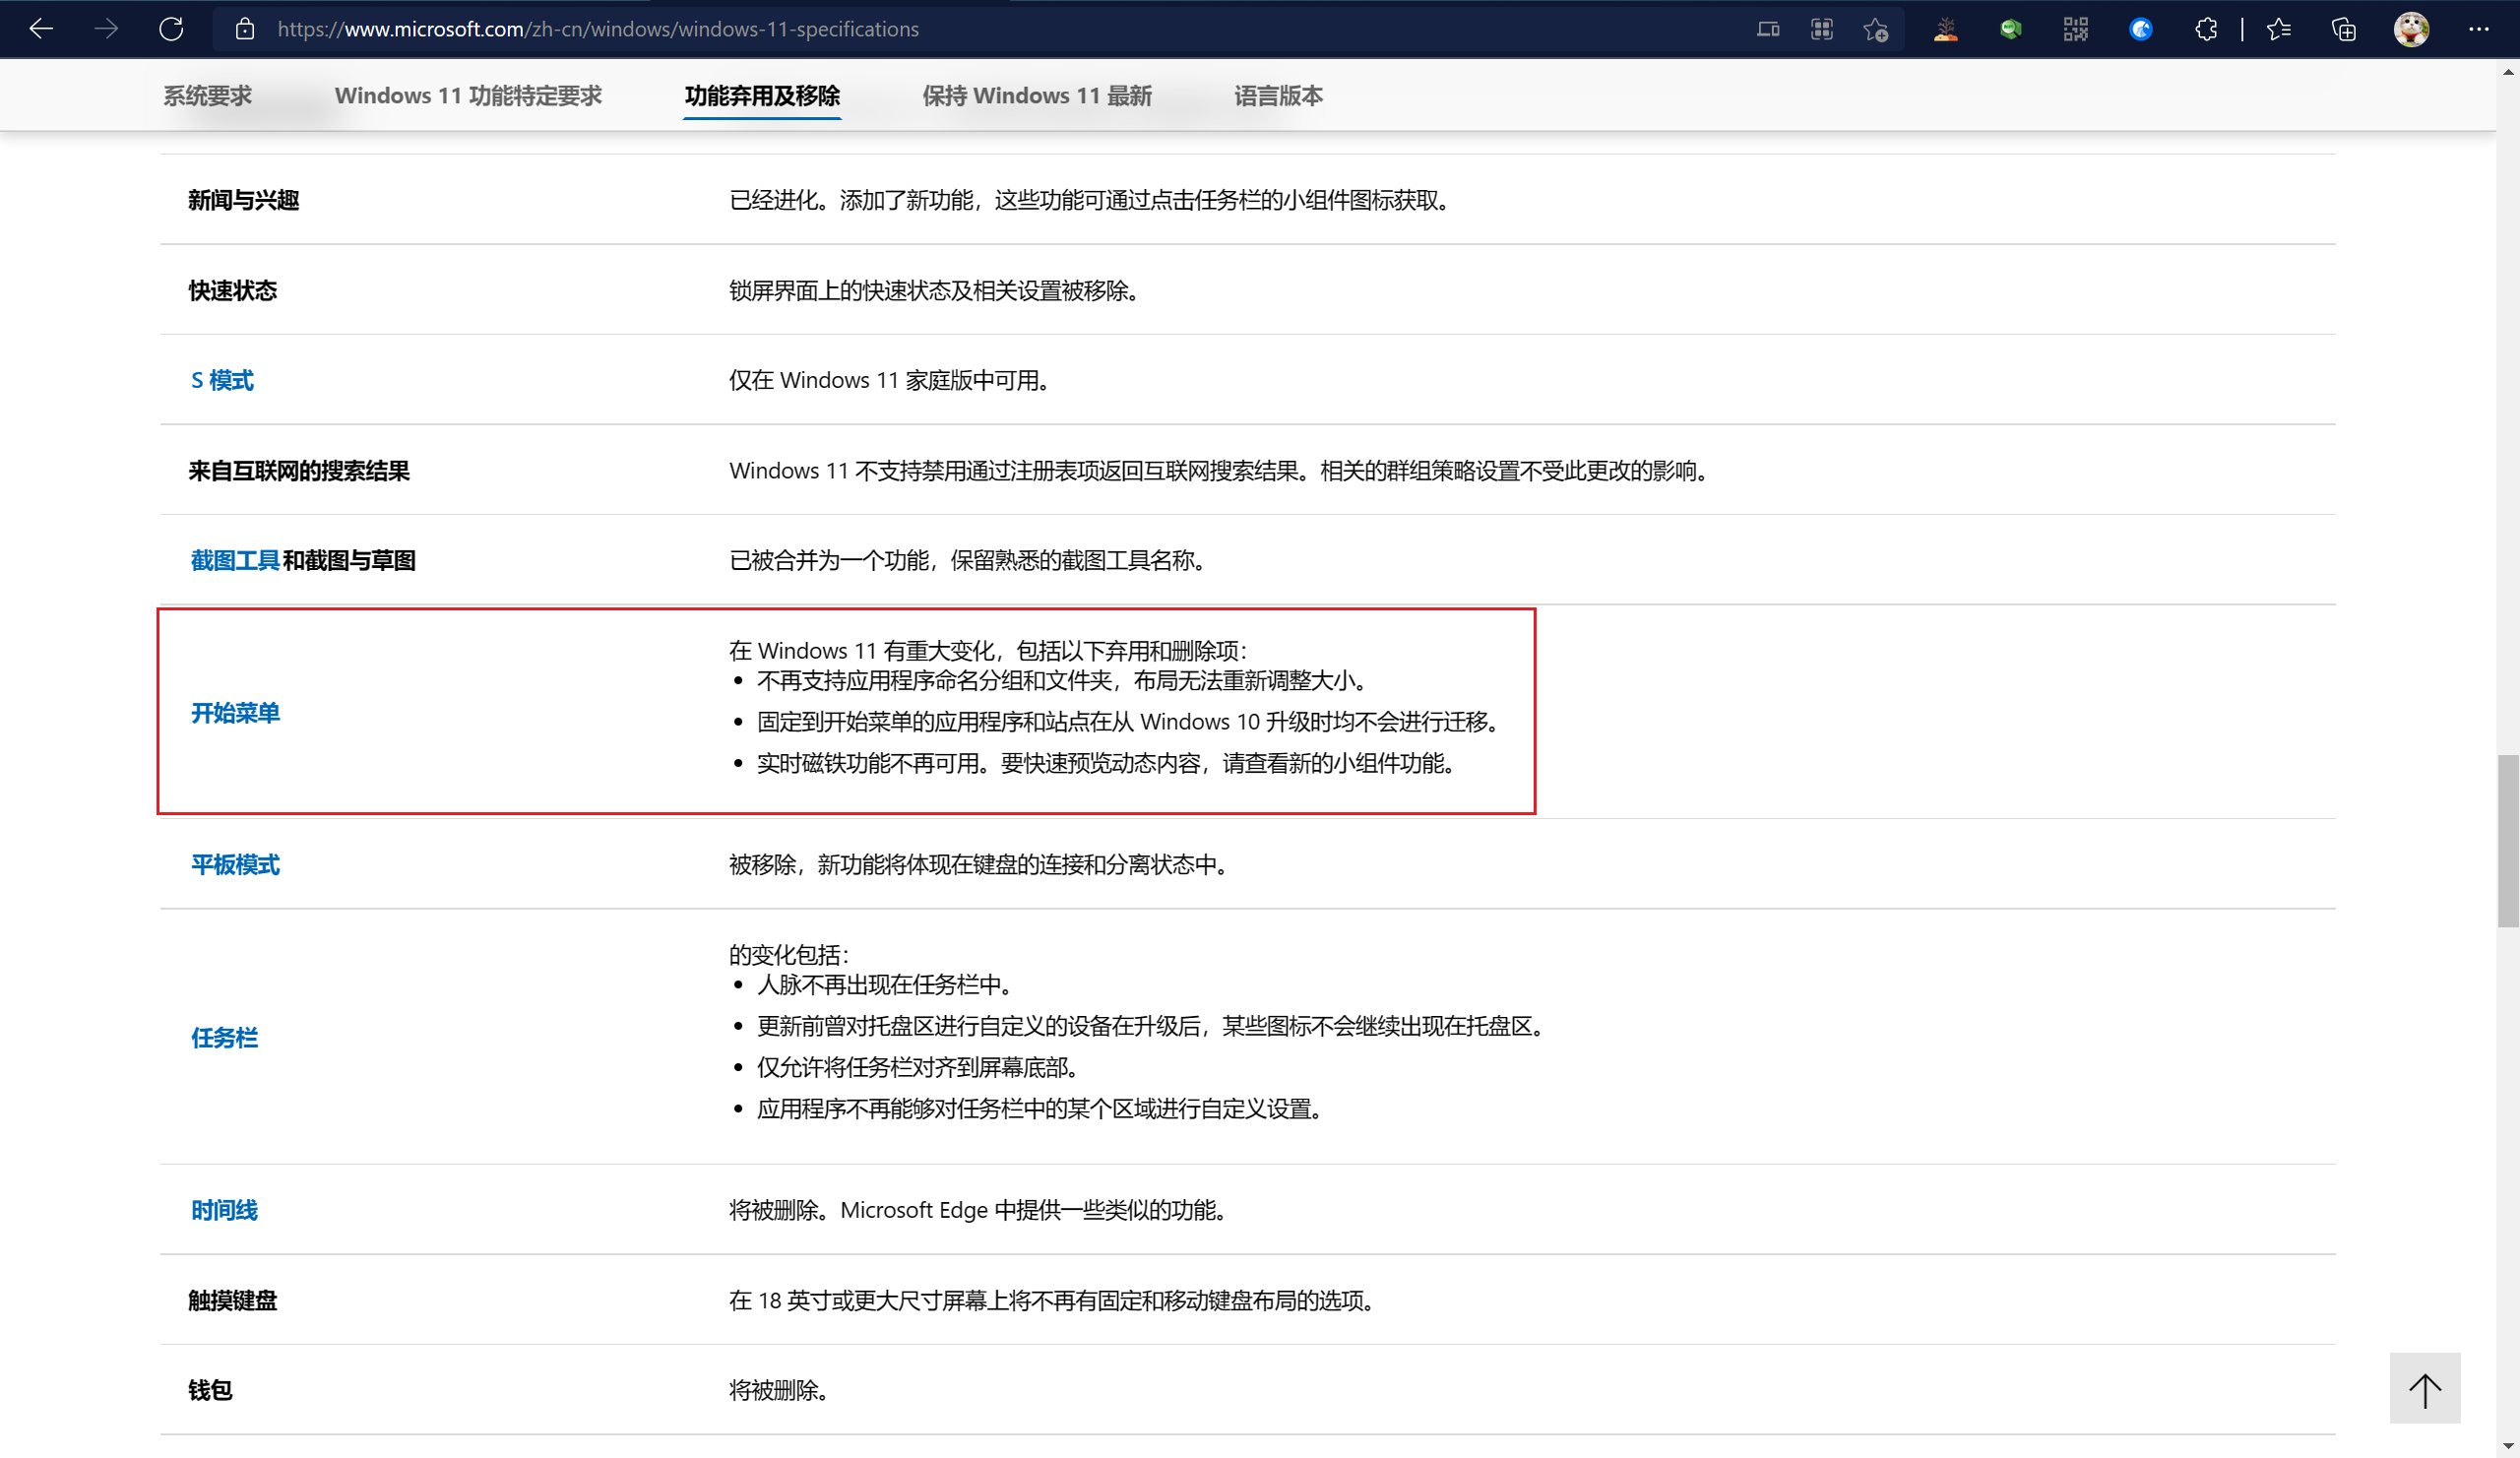Open the Collections icon
2520x1458 pixels.
(2343, 29)
